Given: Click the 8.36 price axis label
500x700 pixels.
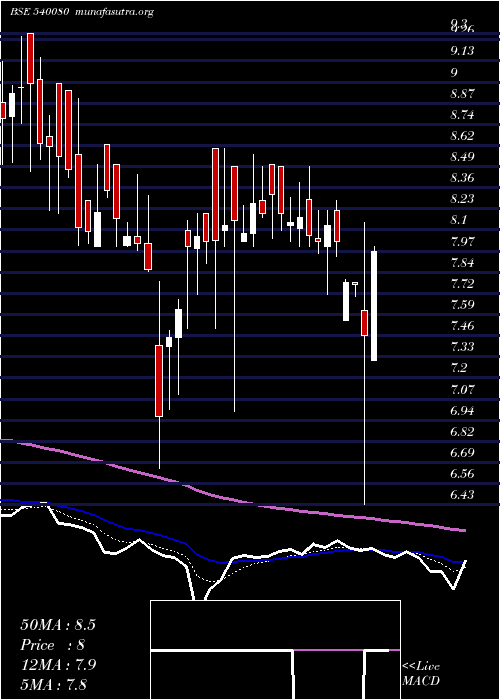Looking at the screenshot, I should pyautogui.click(x=462, y=178).
